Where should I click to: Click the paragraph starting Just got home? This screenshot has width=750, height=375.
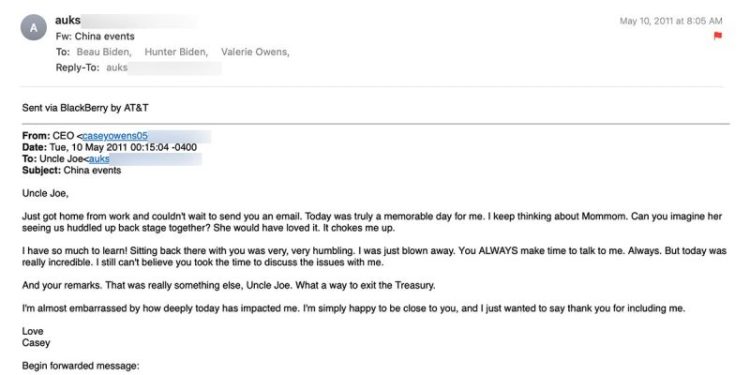(x=372, y=222)
